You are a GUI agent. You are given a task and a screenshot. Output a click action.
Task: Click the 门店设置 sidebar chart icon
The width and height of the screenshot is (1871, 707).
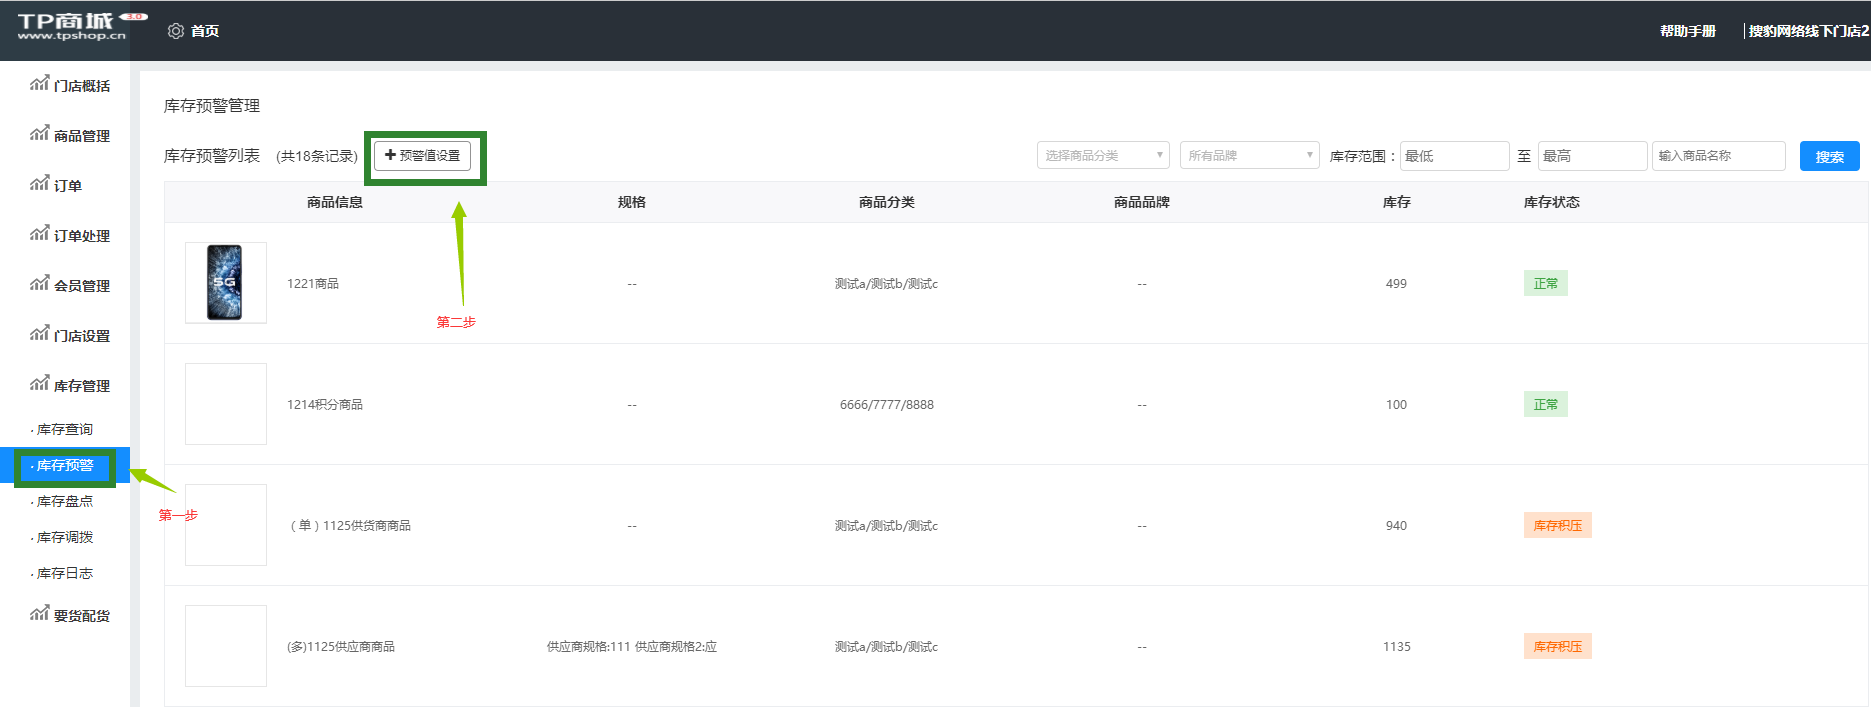click(x=39, y=334)
